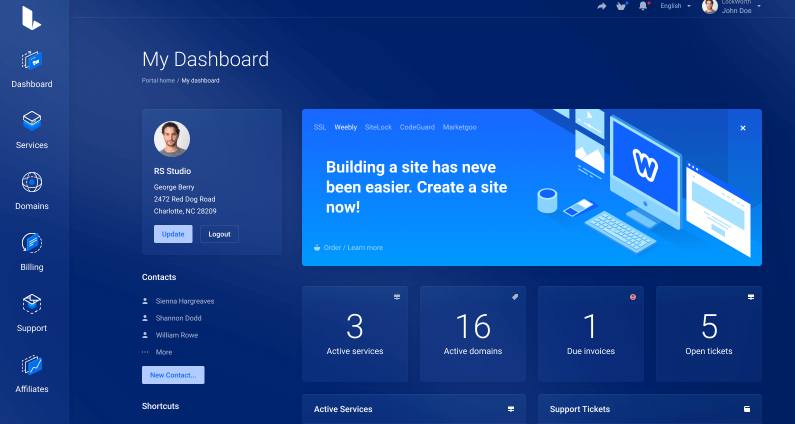Open the shopping basket icon
This screenshot has width=795, height=424.
pyautogui.click(x=622, y=6)
